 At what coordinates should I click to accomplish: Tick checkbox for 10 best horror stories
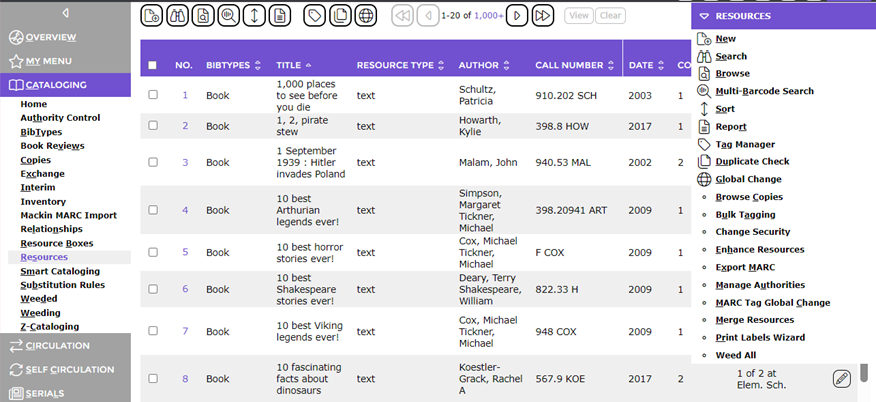pos(153,252)
